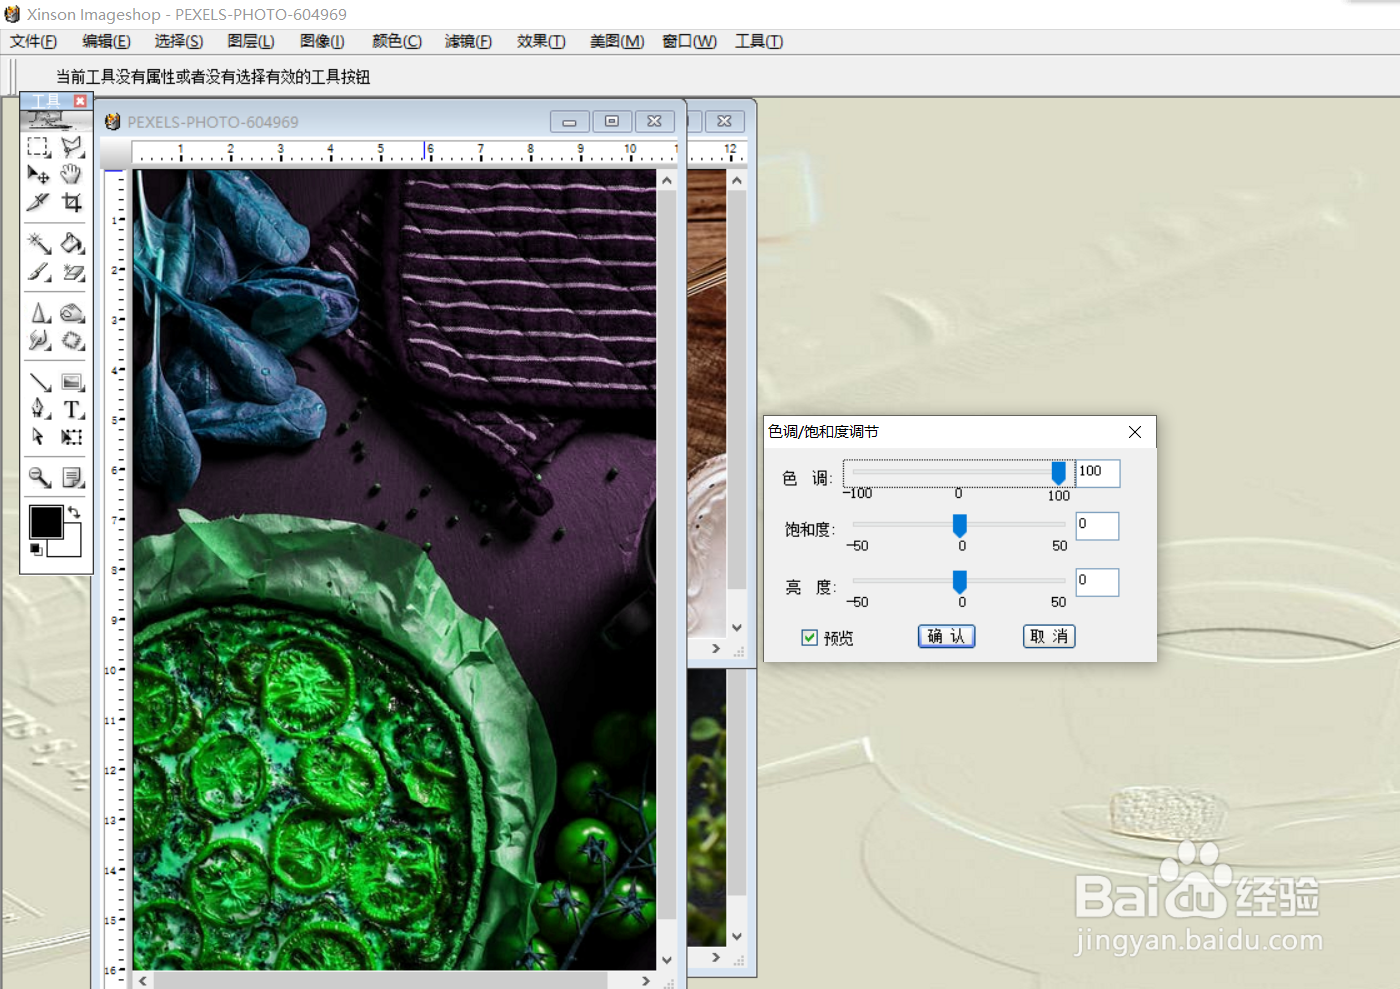Select the smudge finger tool
This screenshot has width=1400, height=989.
(x=39, y=340)
